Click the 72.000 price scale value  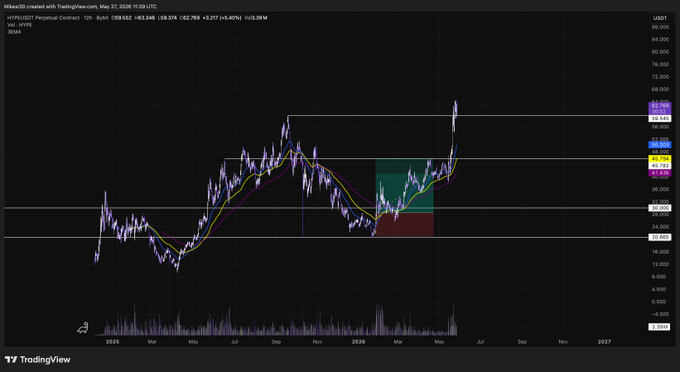[660, 77]
